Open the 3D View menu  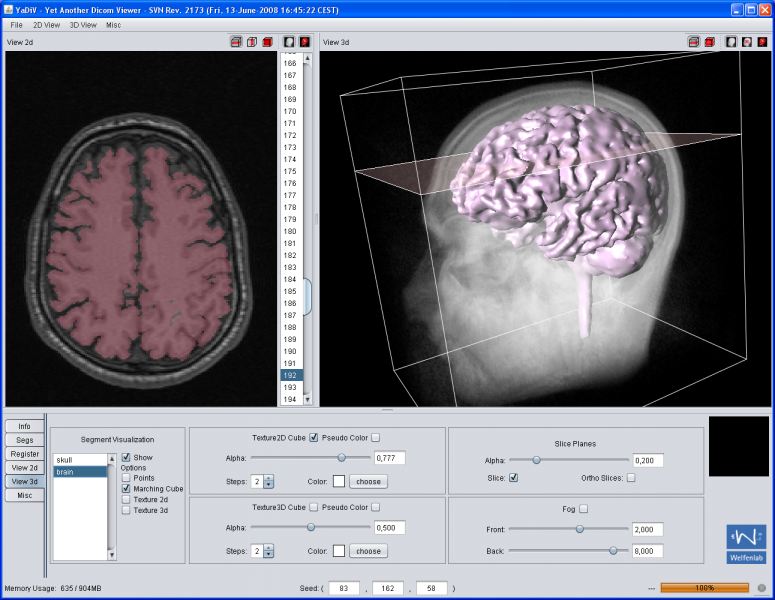(83, 24)
